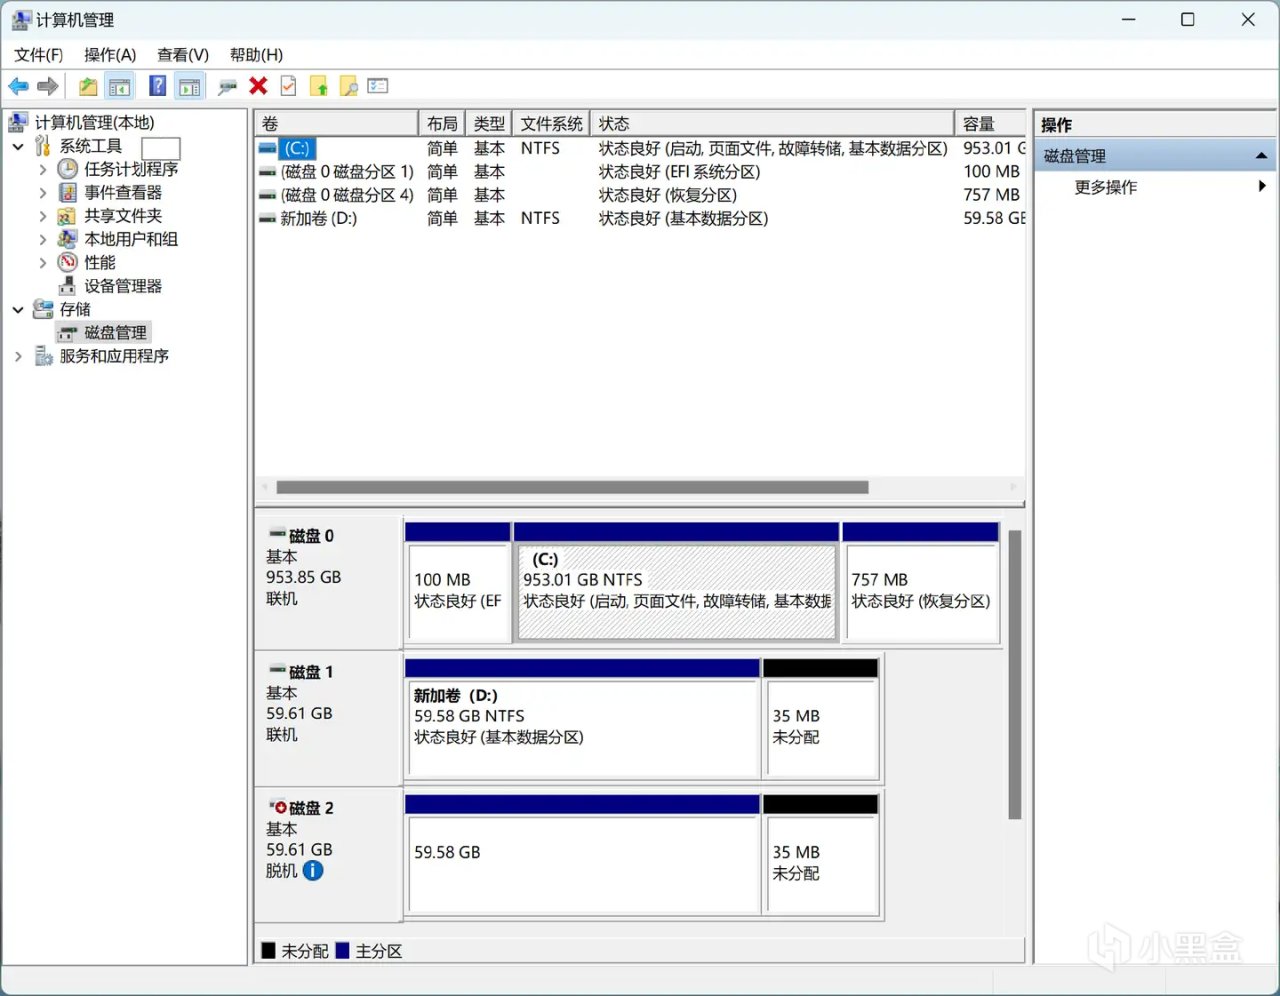Screen dimensions: 1280x996
Task: Click the blue info icon on 磁盘 2
Action: [x=313, y=871]
